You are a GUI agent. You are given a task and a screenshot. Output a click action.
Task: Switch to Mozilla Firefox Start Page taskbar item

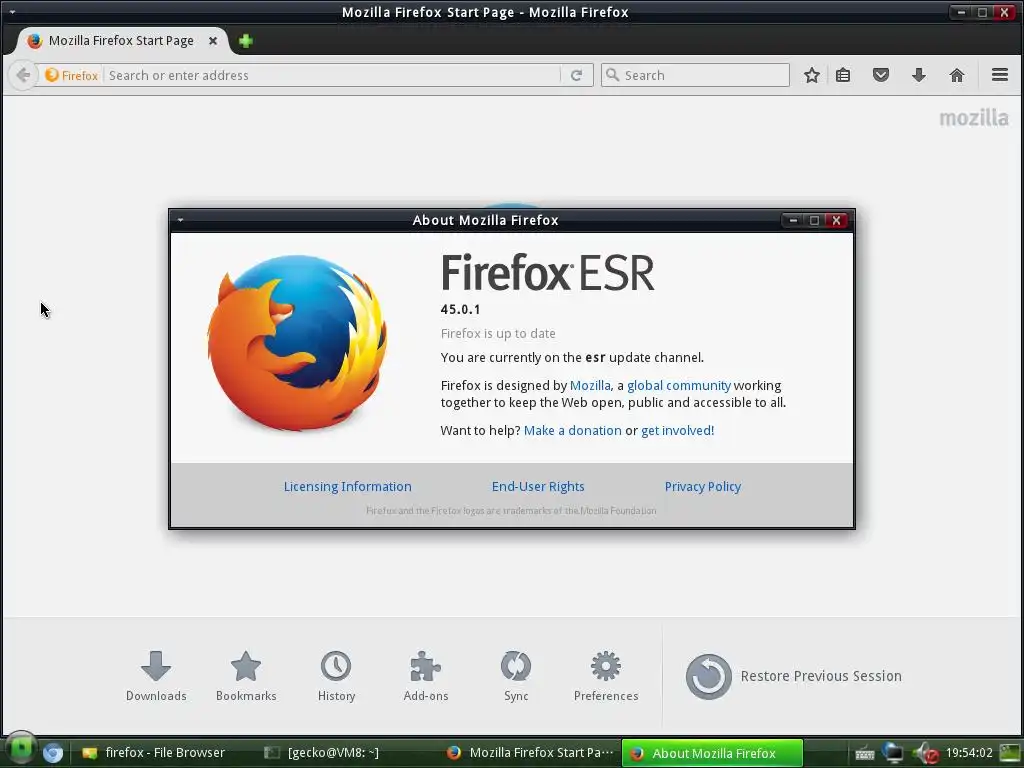[x=530, y=753]
